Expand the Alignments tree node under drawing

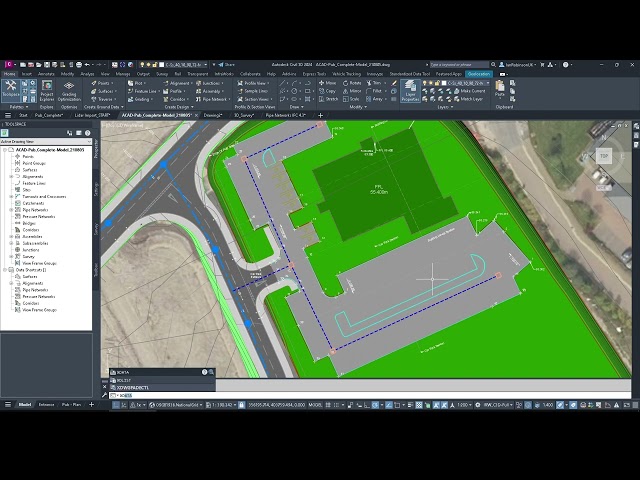coord(11,176)
